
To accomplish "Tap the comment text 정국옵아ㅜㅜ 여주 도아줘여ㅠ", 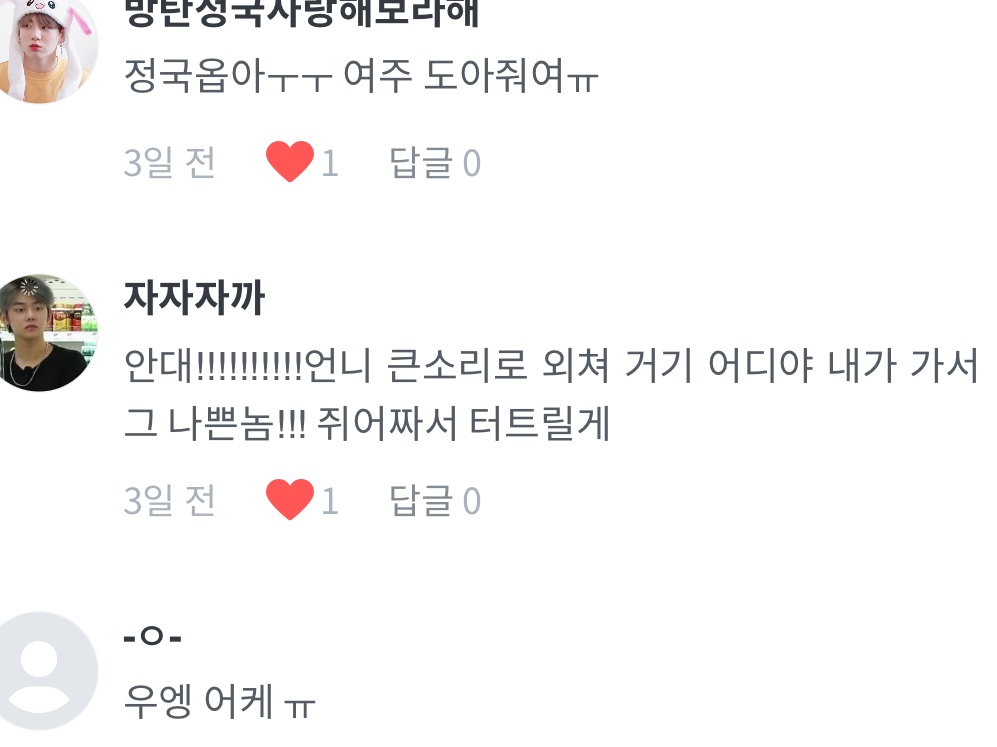I will [361, 76].
